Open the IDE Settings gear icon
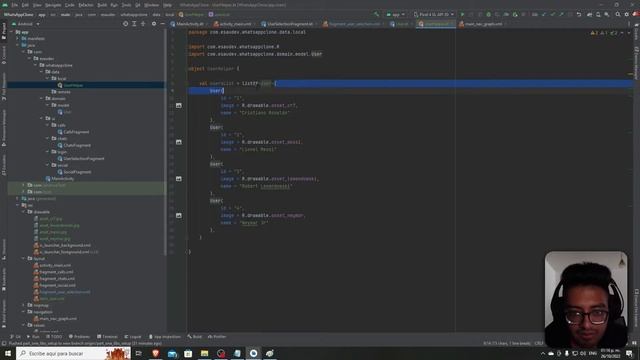 (x=627, y=14)
